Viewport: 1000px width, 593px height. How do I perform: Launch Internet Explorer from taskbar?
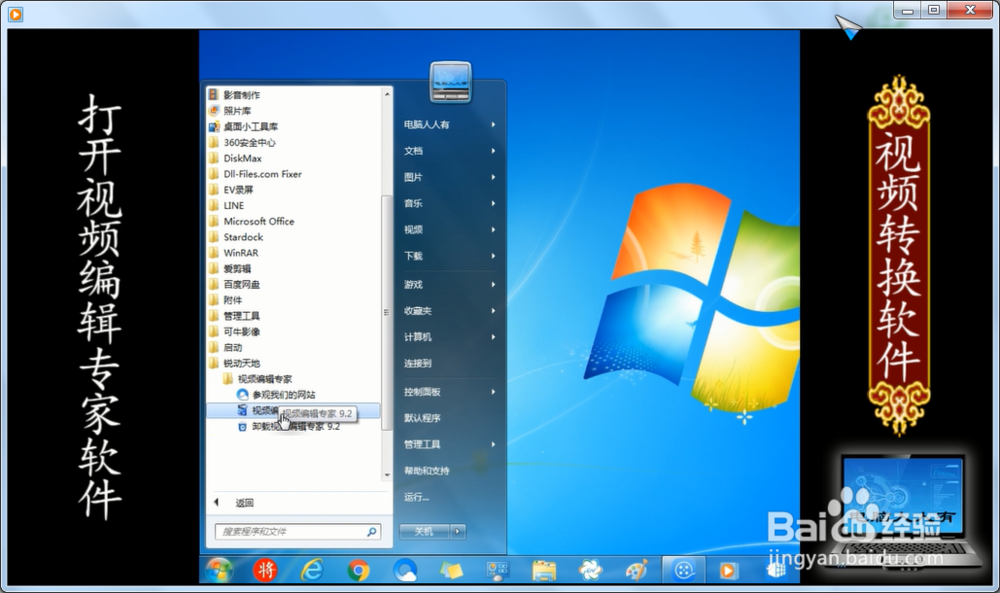312,570
